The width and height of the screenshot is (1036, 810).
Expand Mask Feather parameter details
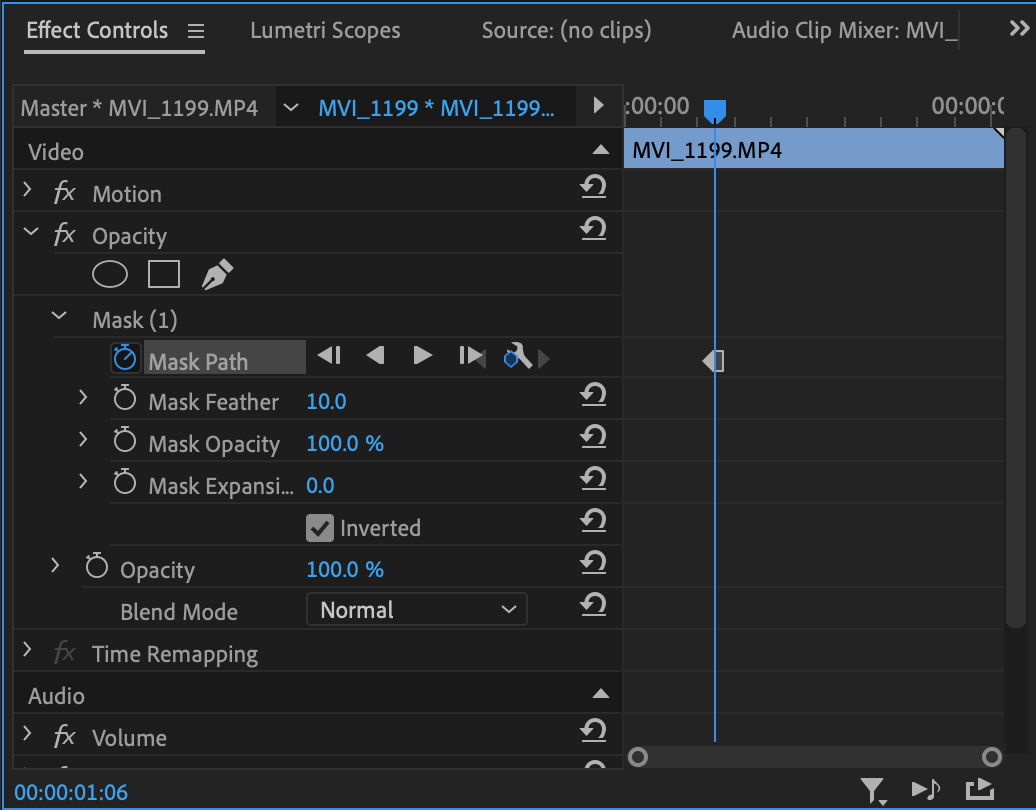[x=83, y=397]
